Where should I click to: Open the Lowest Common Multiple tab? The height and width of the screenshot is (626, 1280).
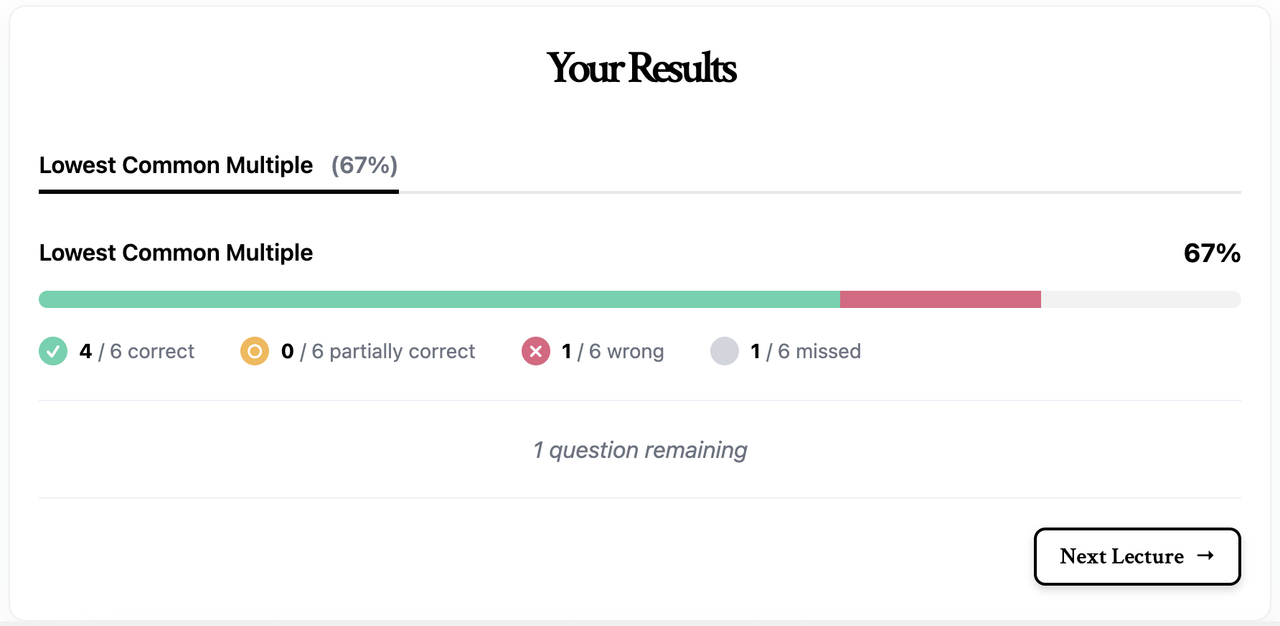tap(176, 165)
